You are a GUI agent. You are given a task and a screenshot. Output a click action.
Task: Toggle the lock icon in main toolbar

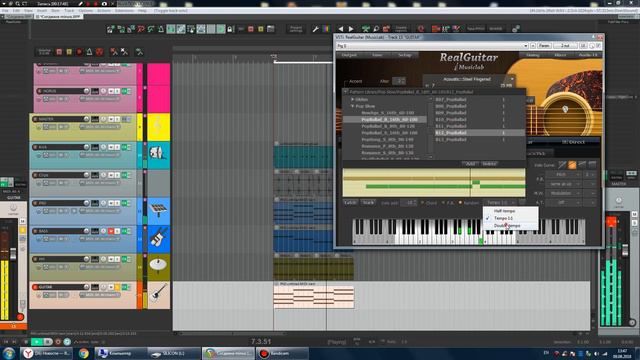point(230,29)
